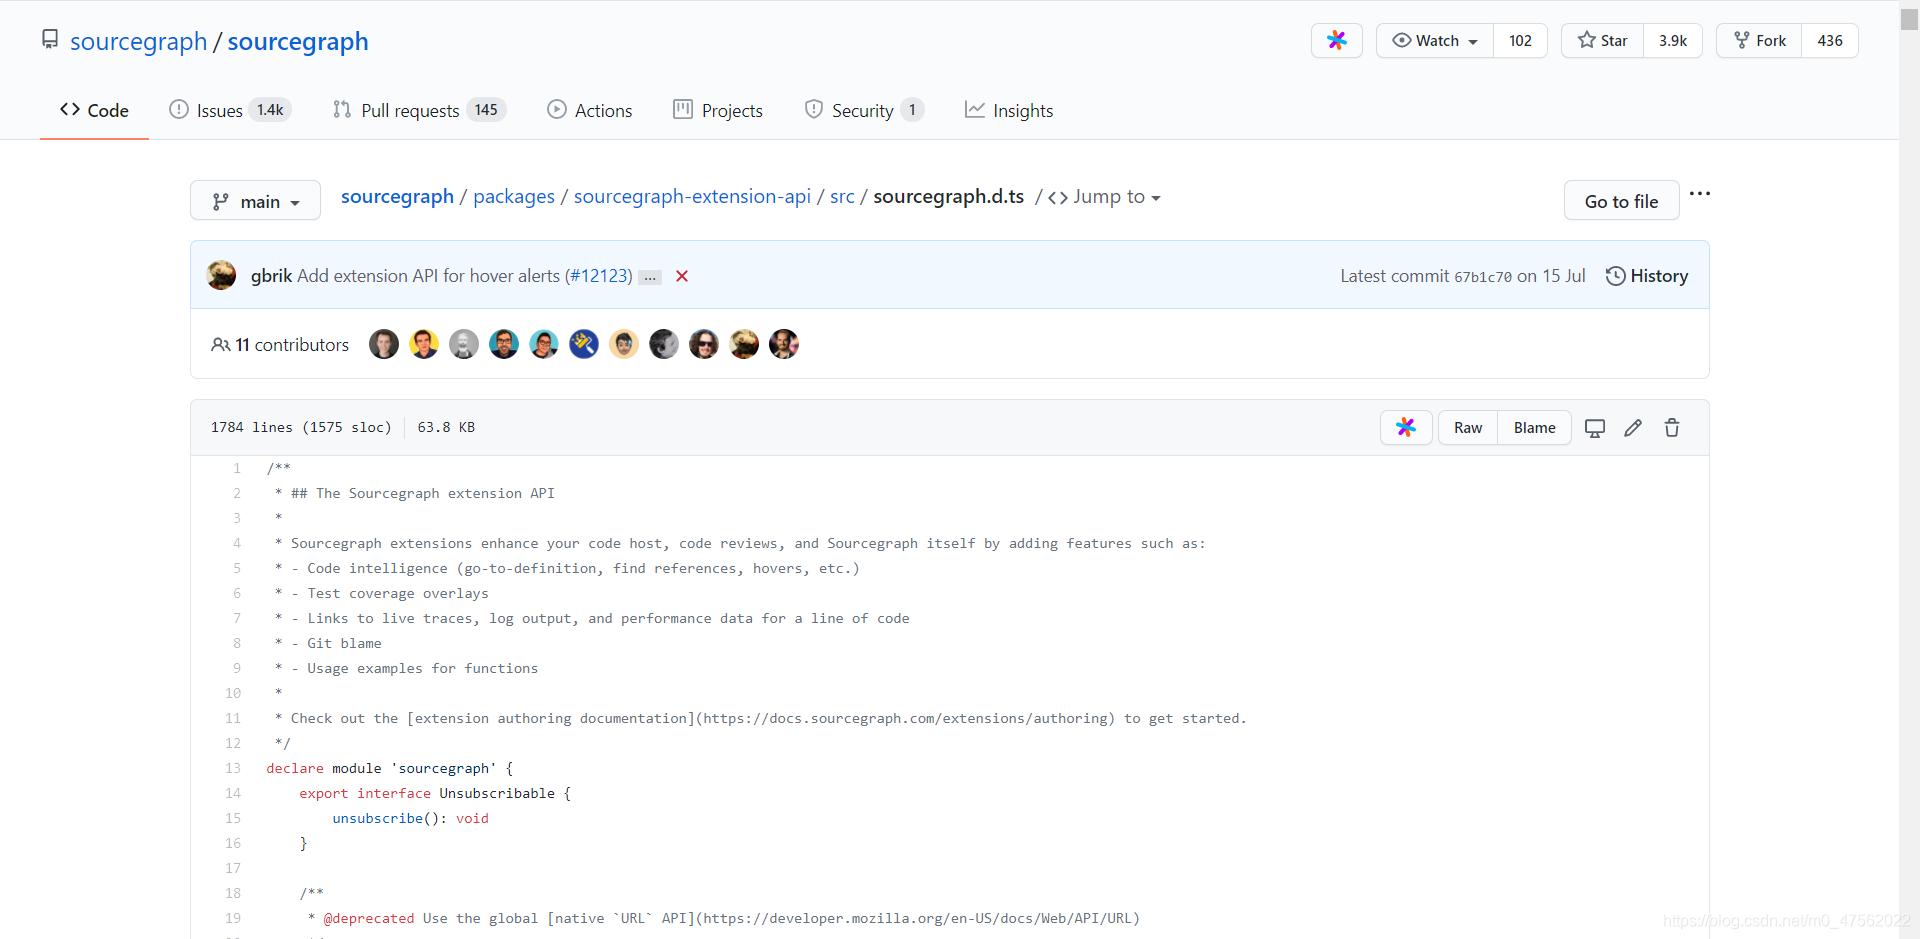Click the Sourcegraph extension icon near Raw button
The height and width of the screenshot is (939, 1920).
click(x=1405, y=427)
